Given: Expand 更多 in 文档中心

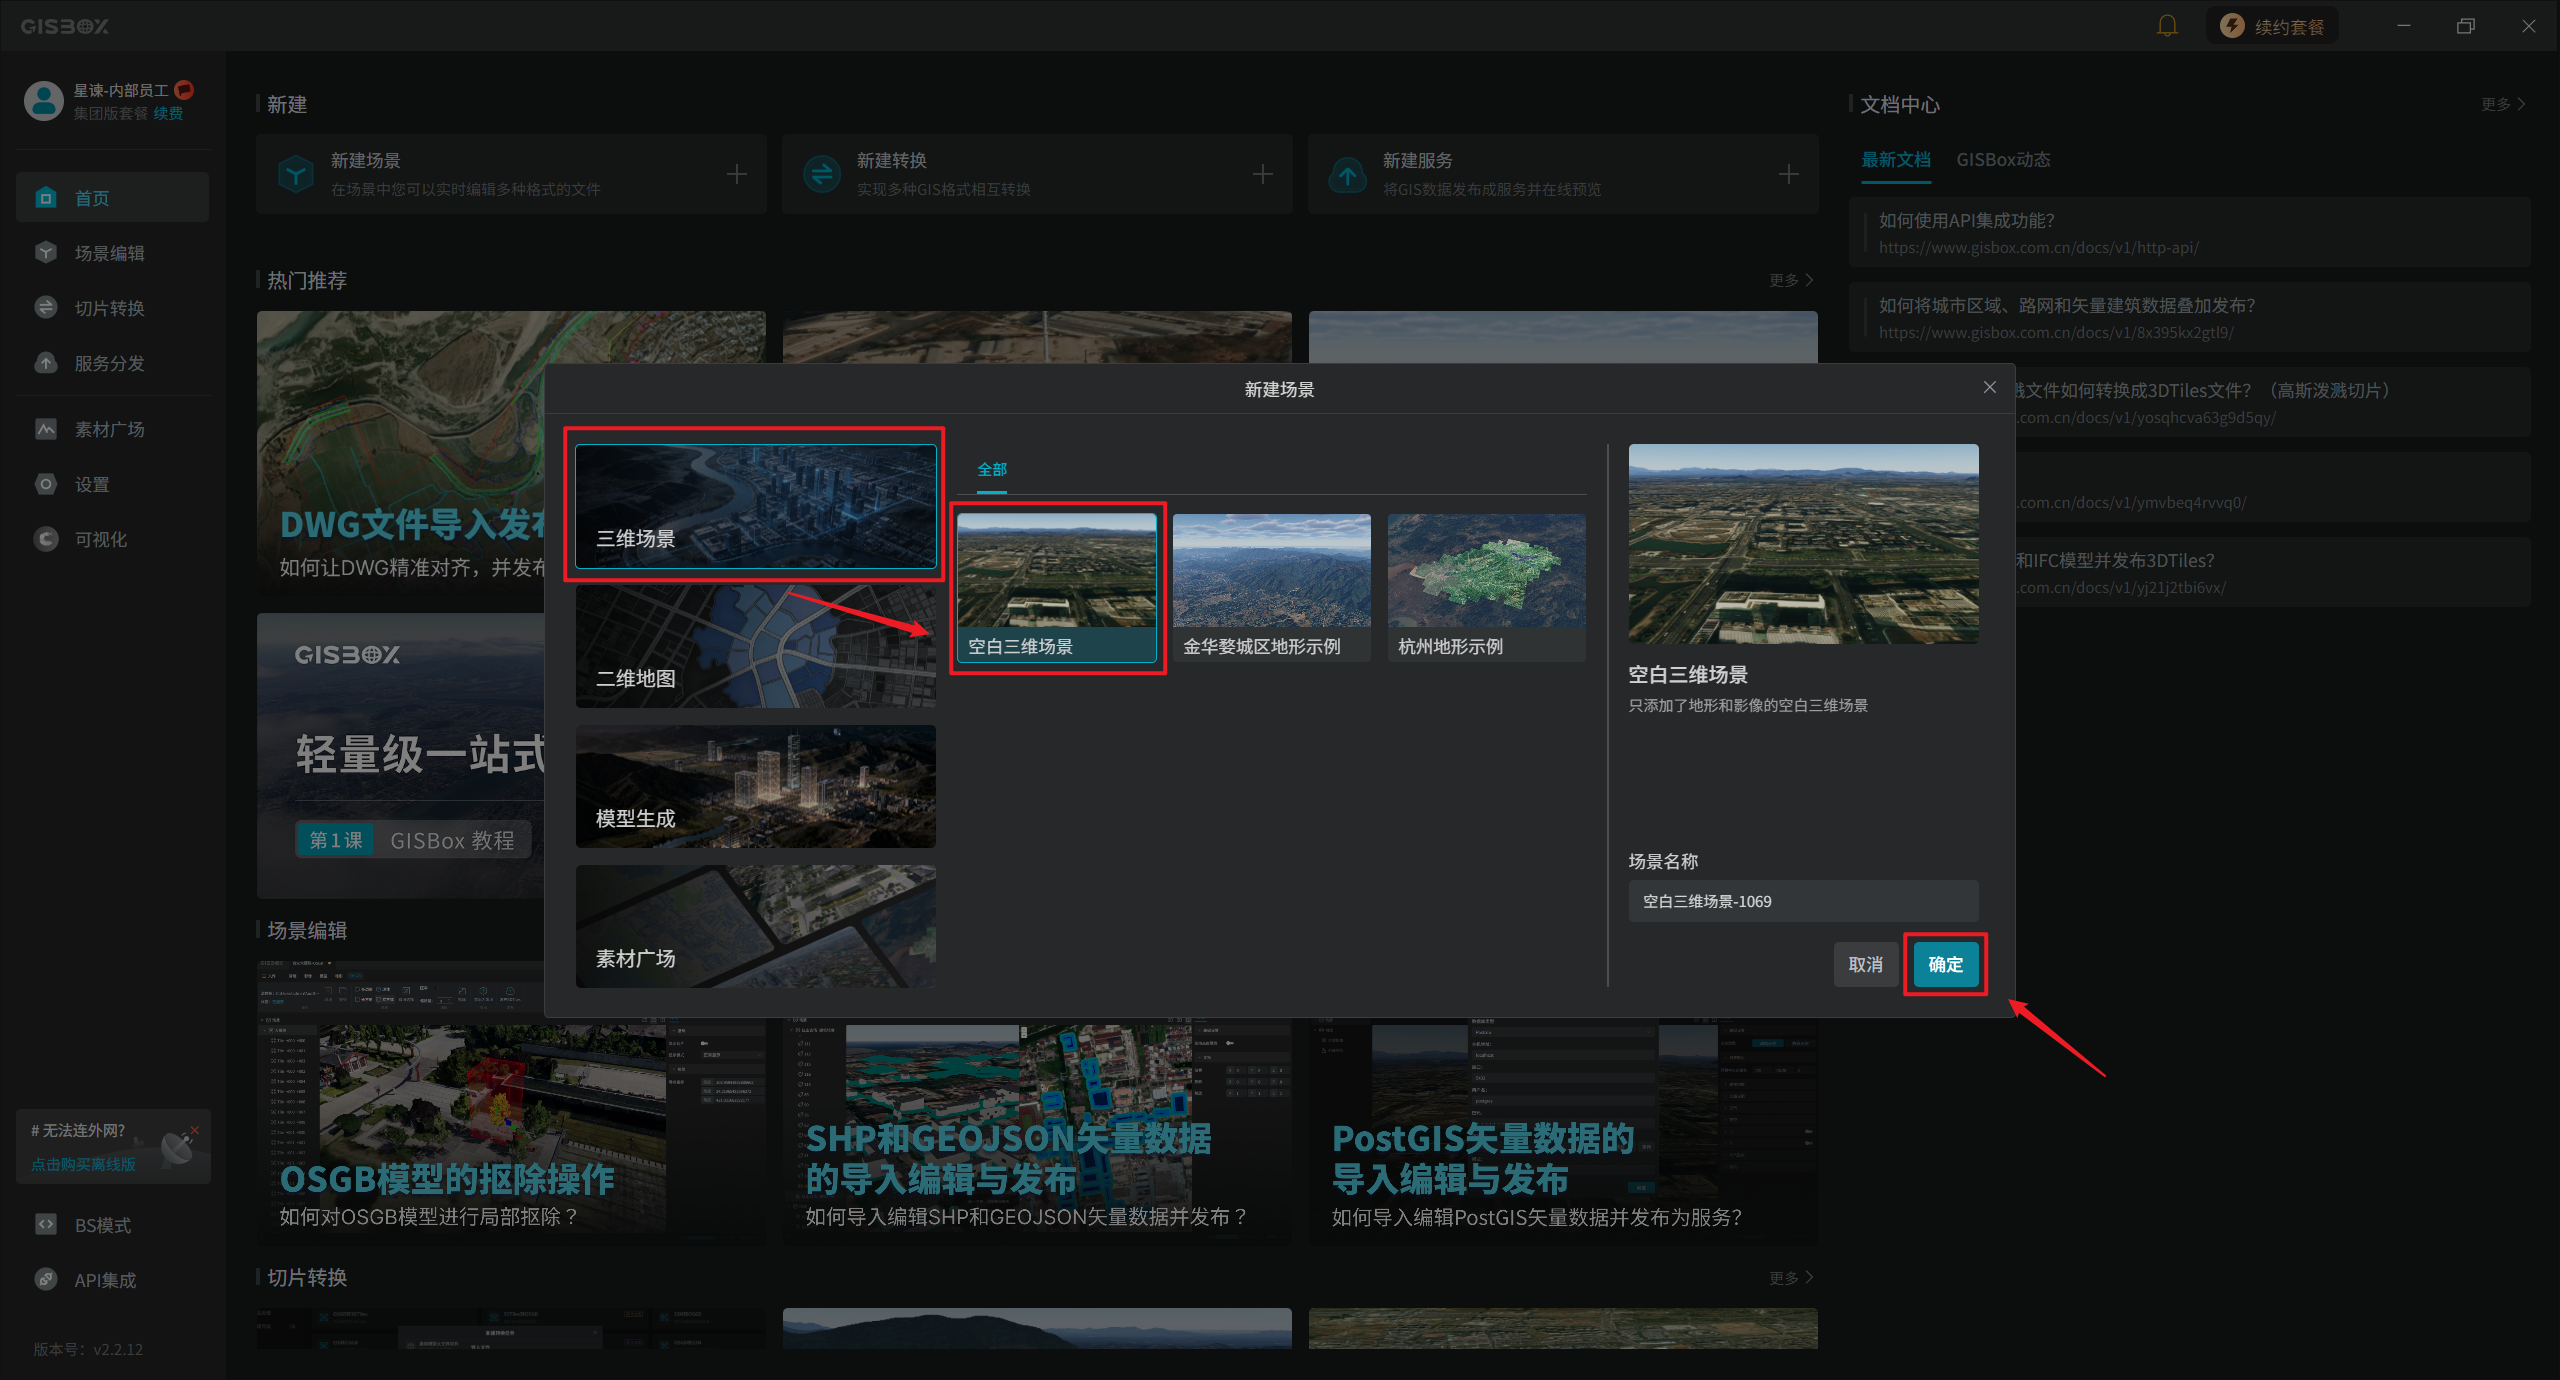Looking at the screenshot, I should 2503,104.
